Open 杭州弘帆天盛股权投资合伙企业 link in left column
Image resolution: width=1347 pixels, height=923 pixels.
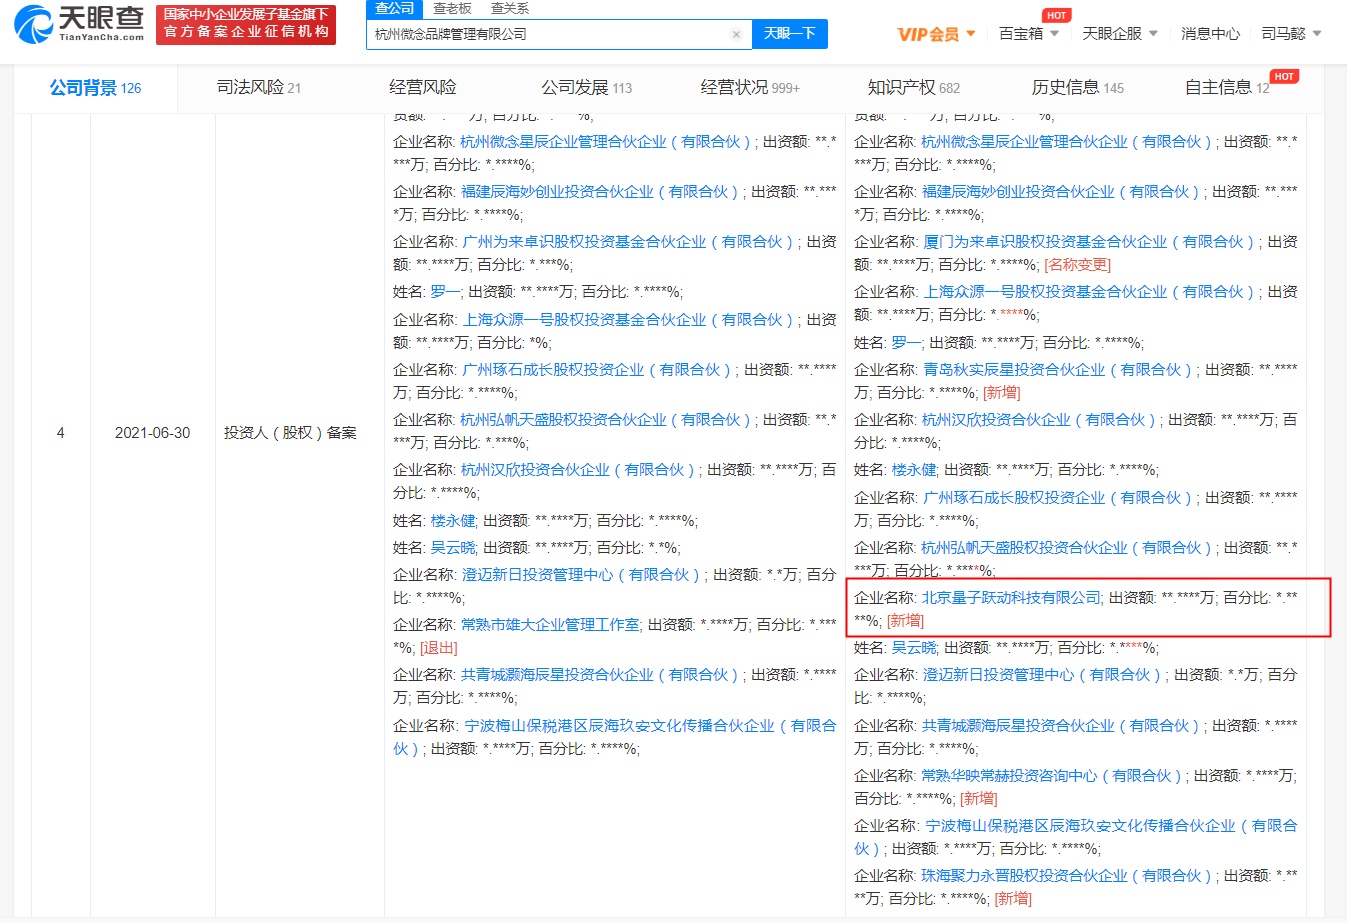pos(607,420)
